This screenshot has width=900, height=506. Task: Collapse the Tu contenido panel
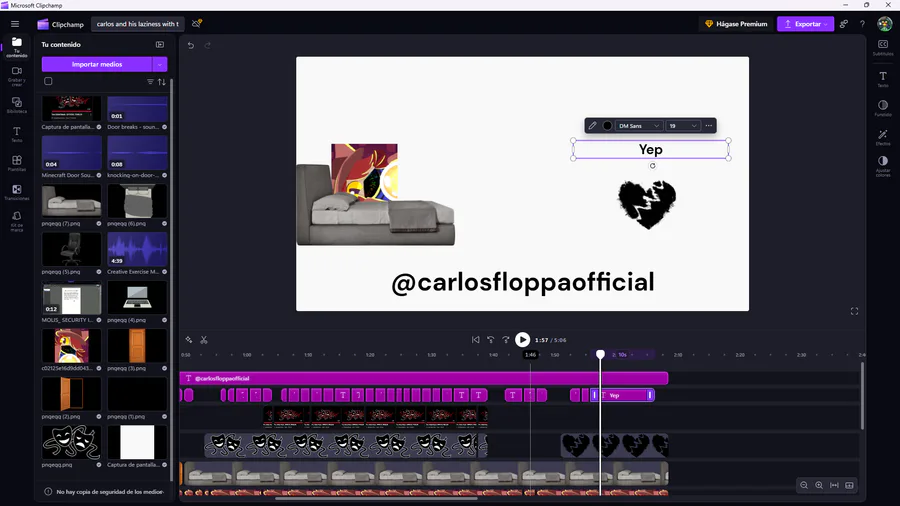(160, 44)
